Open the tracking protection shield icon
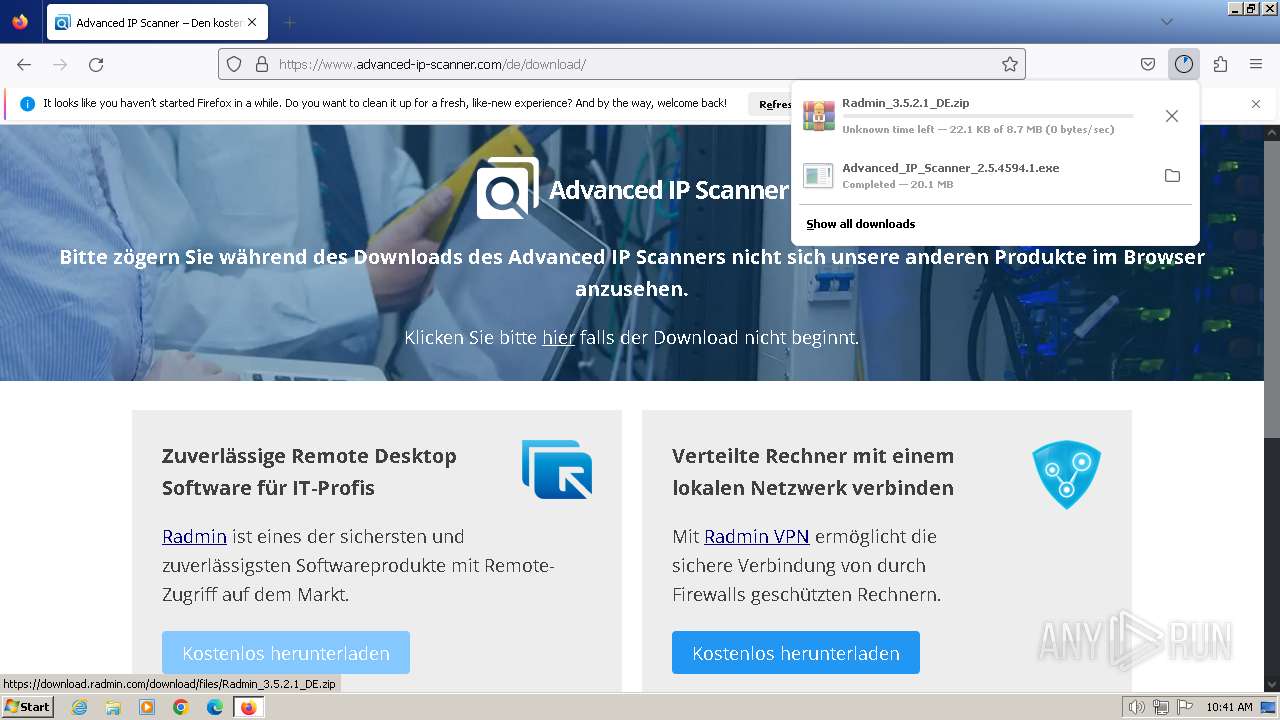This screenshot has height=720, width=1280. click(x=234, y=64)
